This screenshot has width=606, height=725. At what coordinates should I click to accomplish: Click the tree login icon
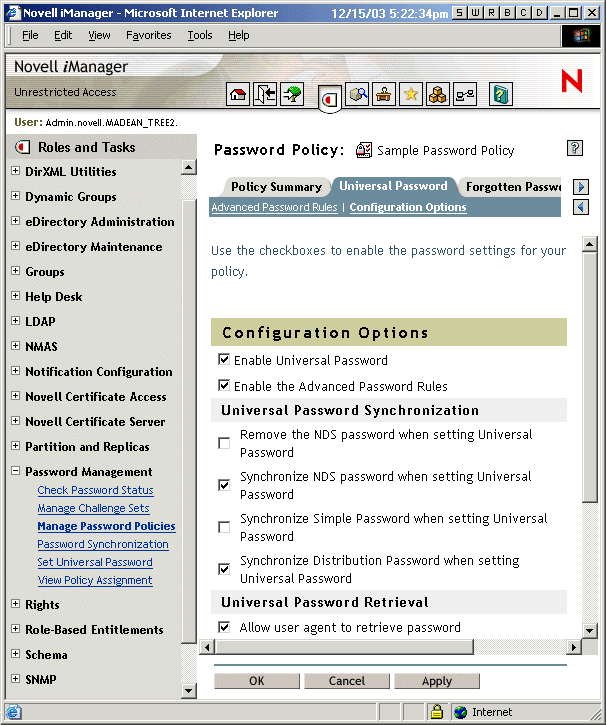pos(292,94)
